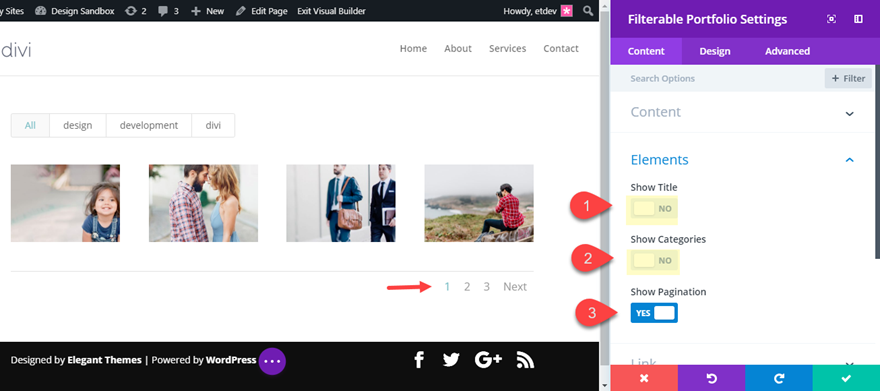Click the settings panel focus/expand icon
Screen dimensions: 880x391
pyautogui.click(x=832, y=19)
